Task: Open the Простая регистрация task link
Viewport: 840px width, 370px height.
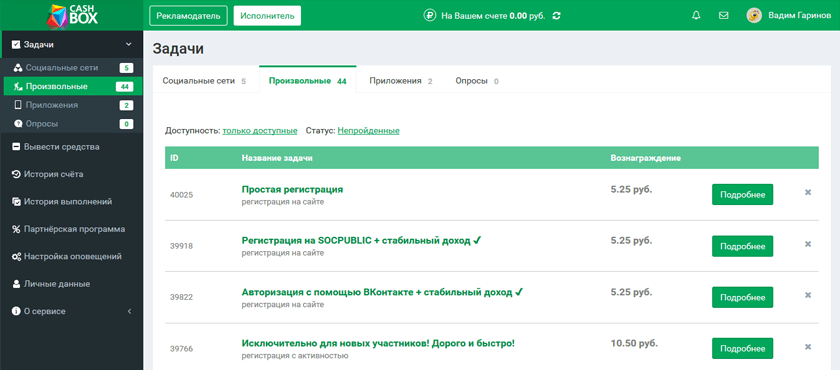Action: click(x=292, y=190)
